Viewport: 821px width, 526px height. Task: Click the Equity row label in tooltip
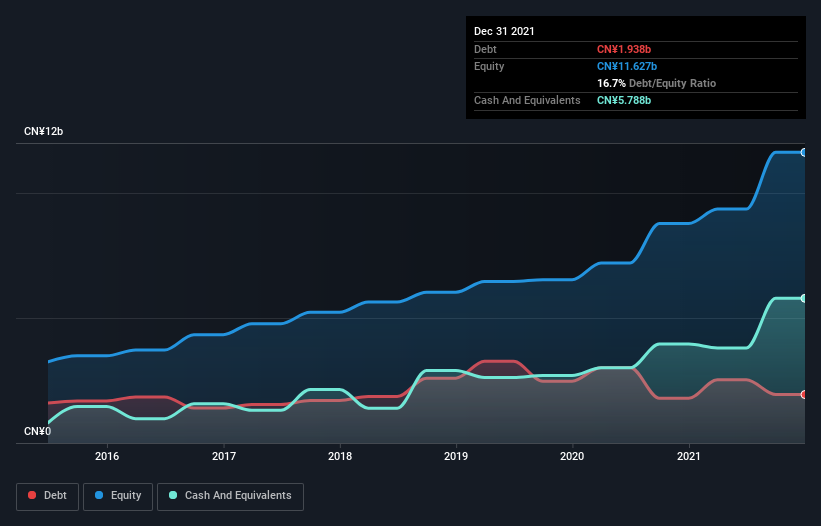[489, 66]
